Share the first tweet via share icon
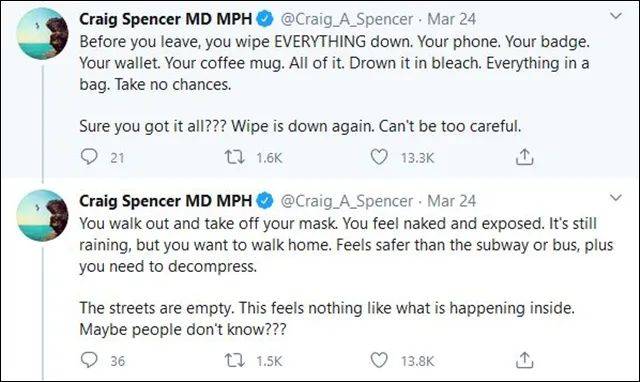Screen dimensions: 640x382 524,157
